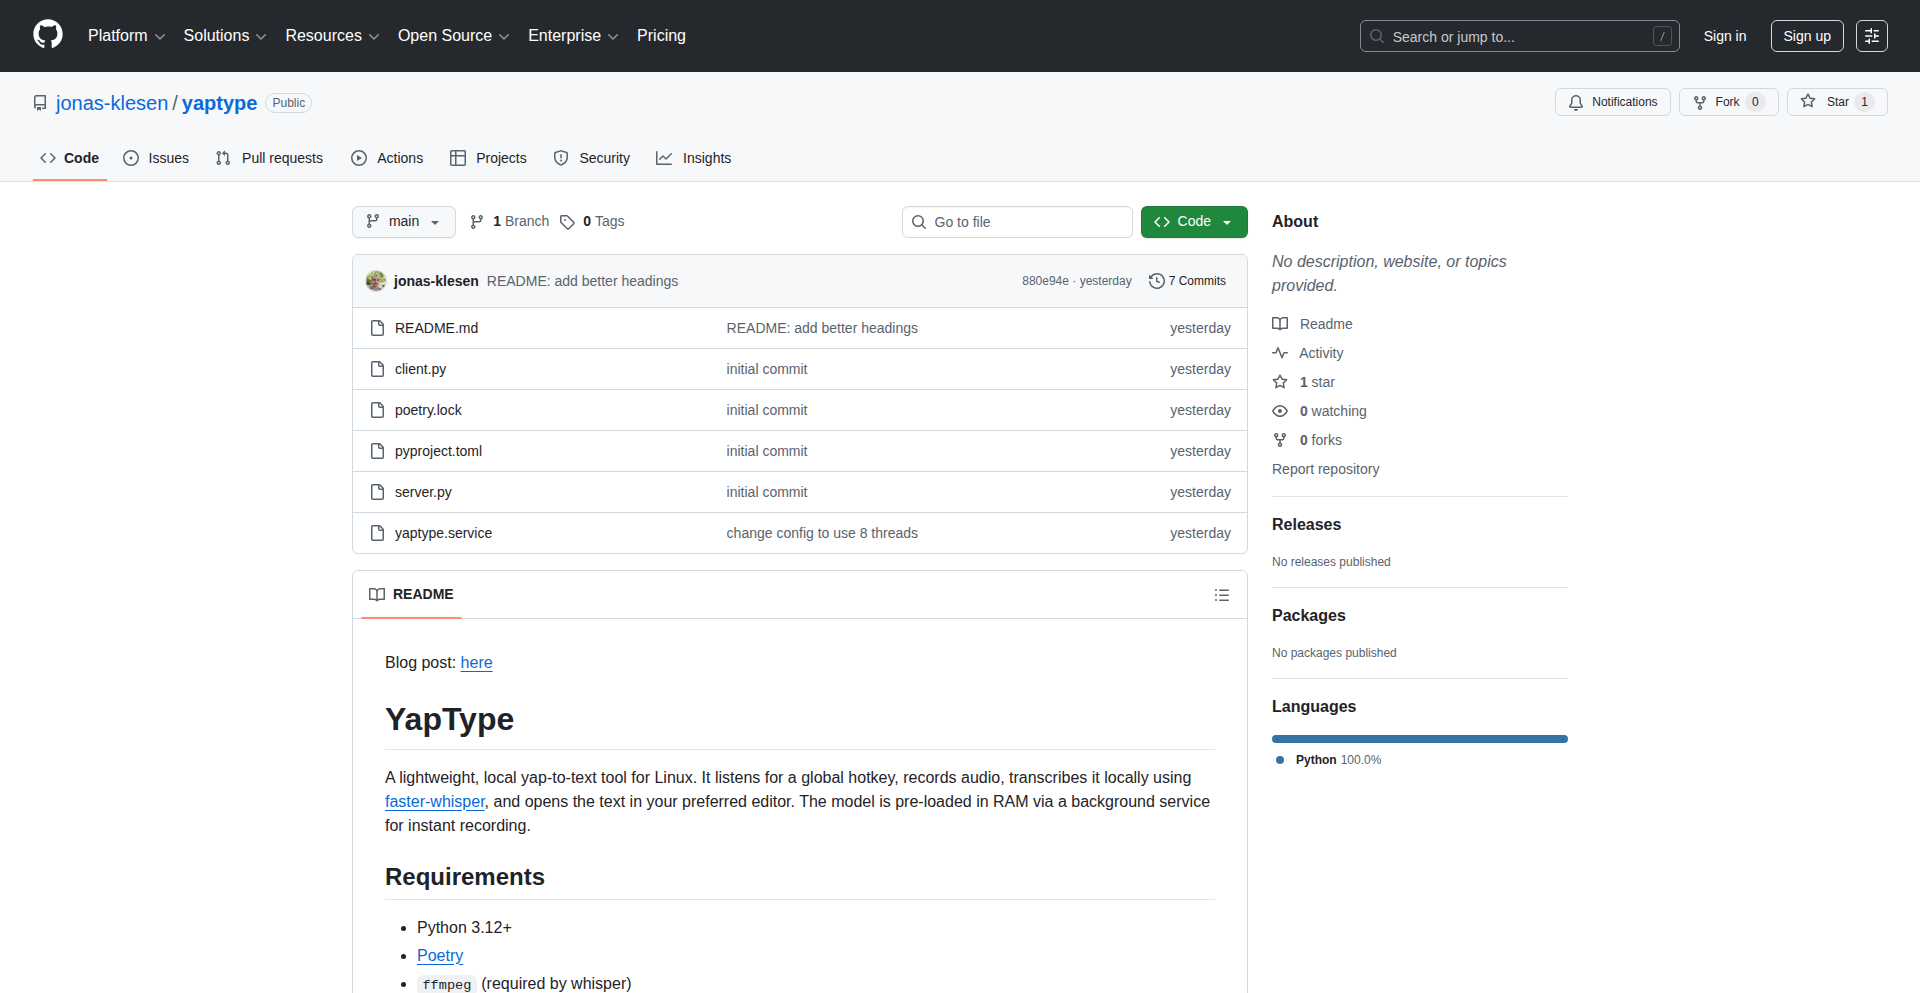Click the Activity pulse icon in About
This screenshot has height=993, width=1920.
point(1280,353)
